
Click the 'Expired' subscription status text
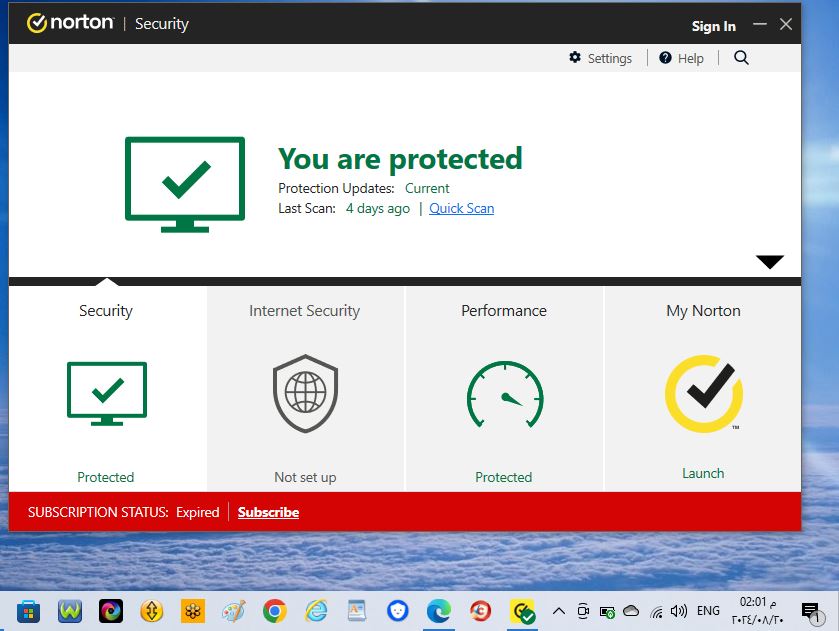tap(197, 512)
